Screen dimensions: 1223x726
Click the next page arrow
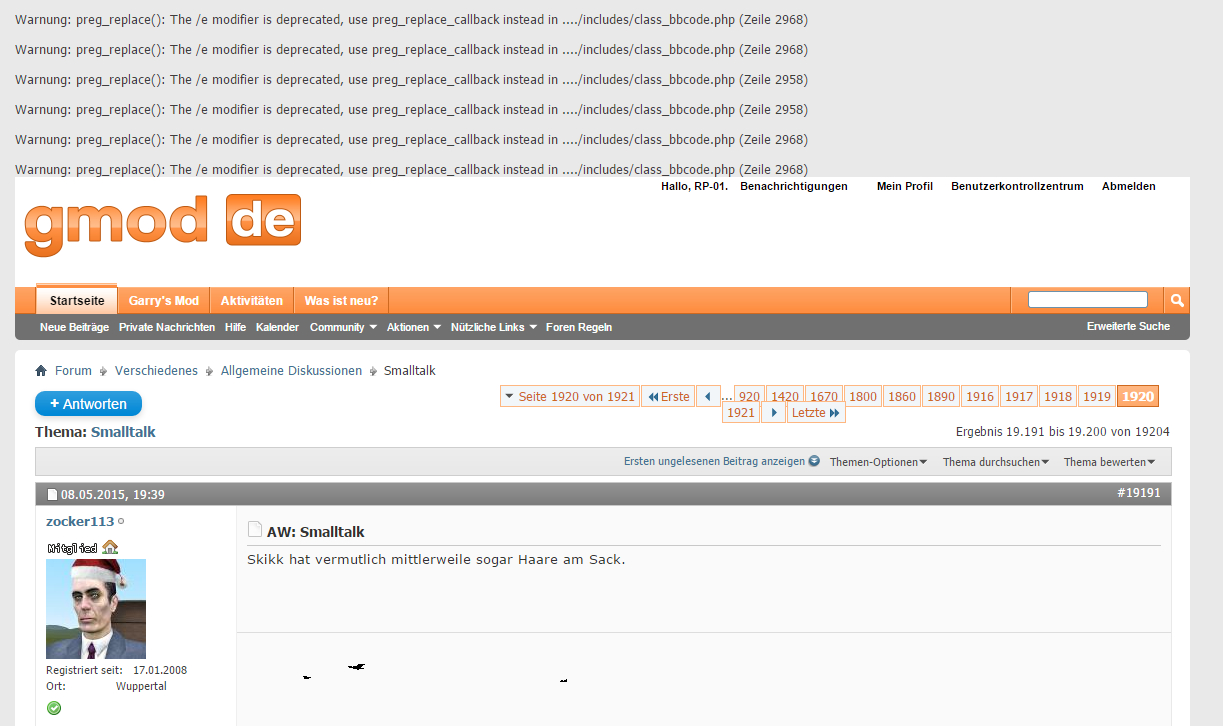click(x=773, y=413)
